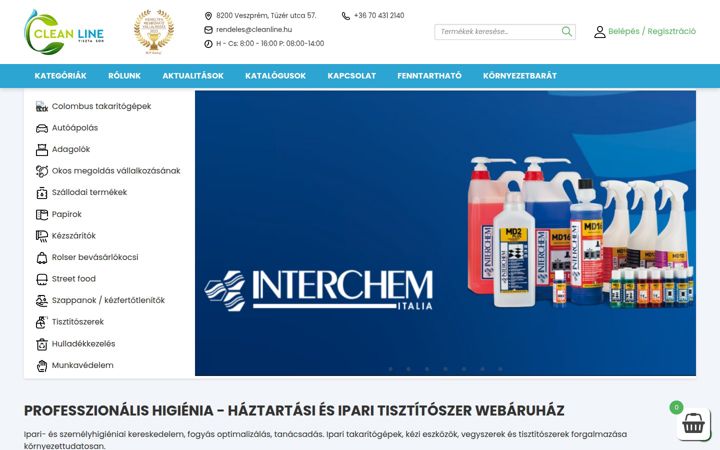The image size is (720, 450).
Task: Click the Interchem Italia banner image
Action: [445, 233]
